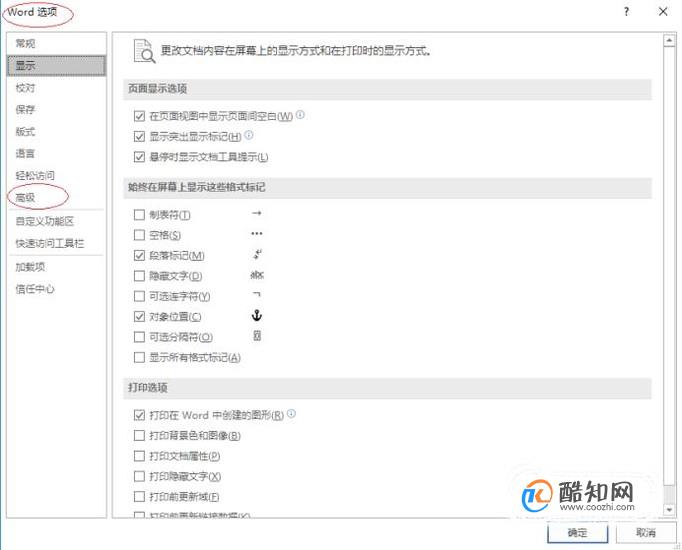The width and height of the screenshot is (682, 550).
Task: Toggle 显示突出显示标记 checkbox
Action: click(x=139, y=137)
